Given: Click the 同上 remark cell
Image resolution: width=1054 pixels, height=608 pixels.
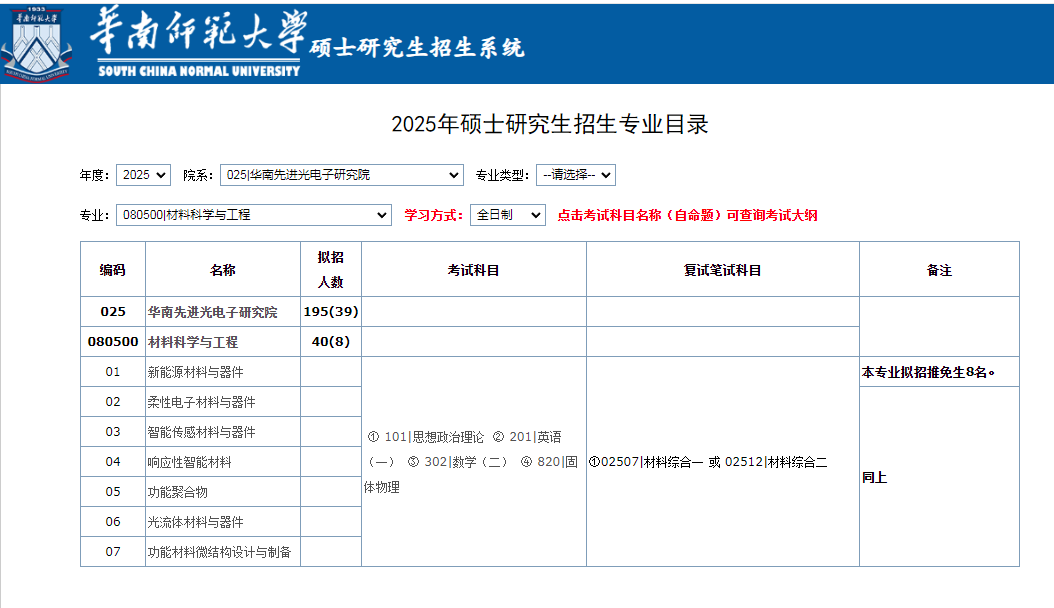Looking at the screenshot, I should click(x=939, y=477).
